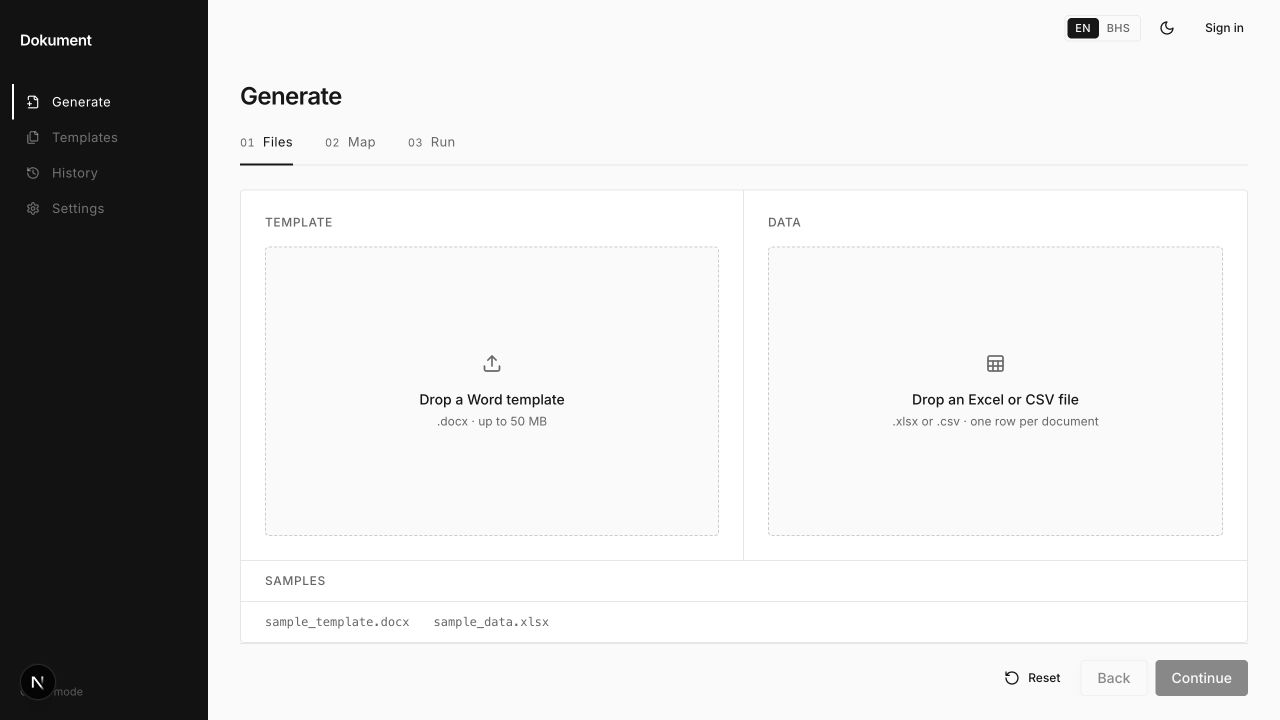Click the Back button
The height and width of the screenshot is (720, 1280).
tap(1113, 678)
